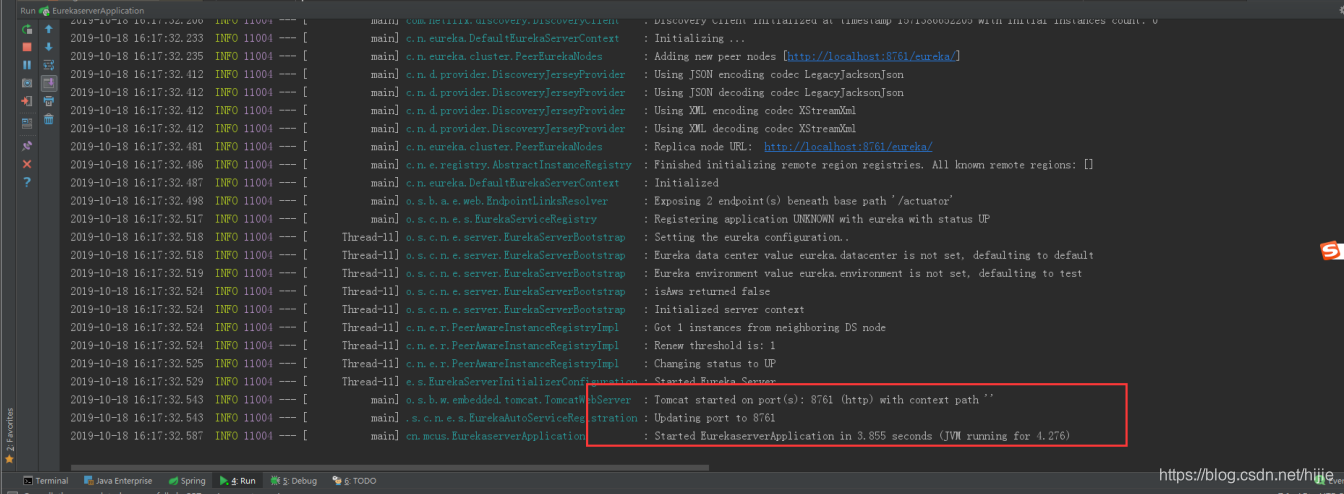Open the Run tool help
The height and width of the screenshot is (494, 1344).
click(x=27, y=182)
